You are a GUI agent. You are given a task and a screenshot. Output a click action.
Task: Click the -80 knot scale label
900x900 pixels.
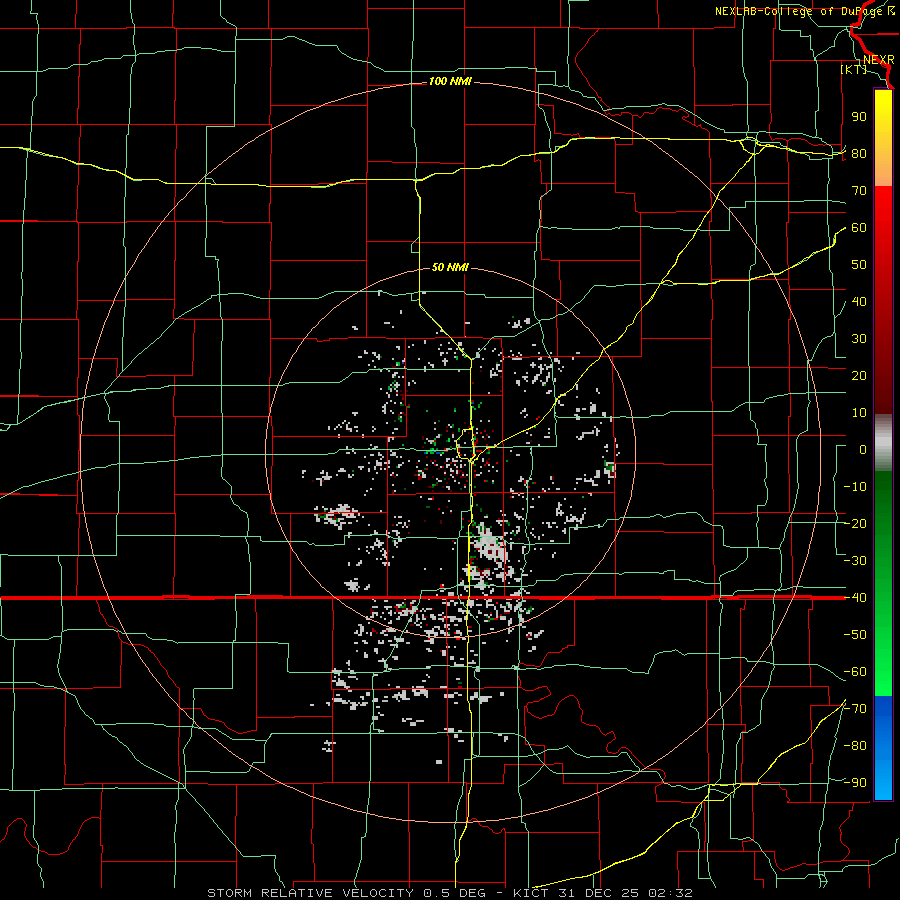855,746
